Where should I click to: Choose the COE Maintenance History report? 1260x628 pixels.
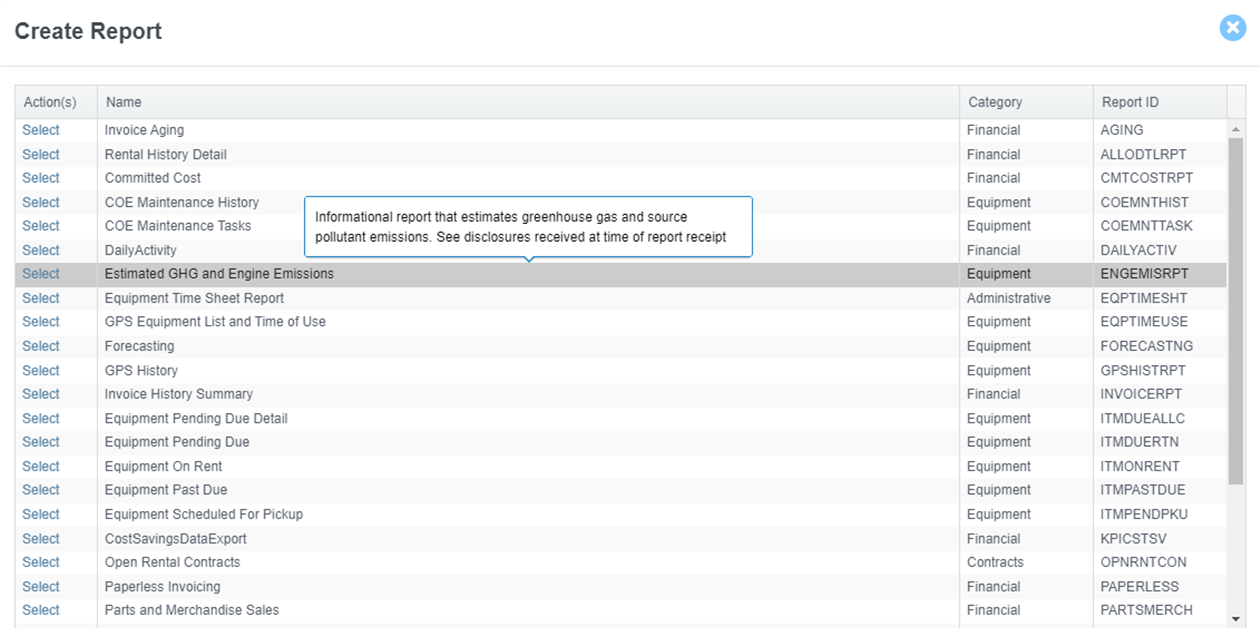[x=41, y=202]
